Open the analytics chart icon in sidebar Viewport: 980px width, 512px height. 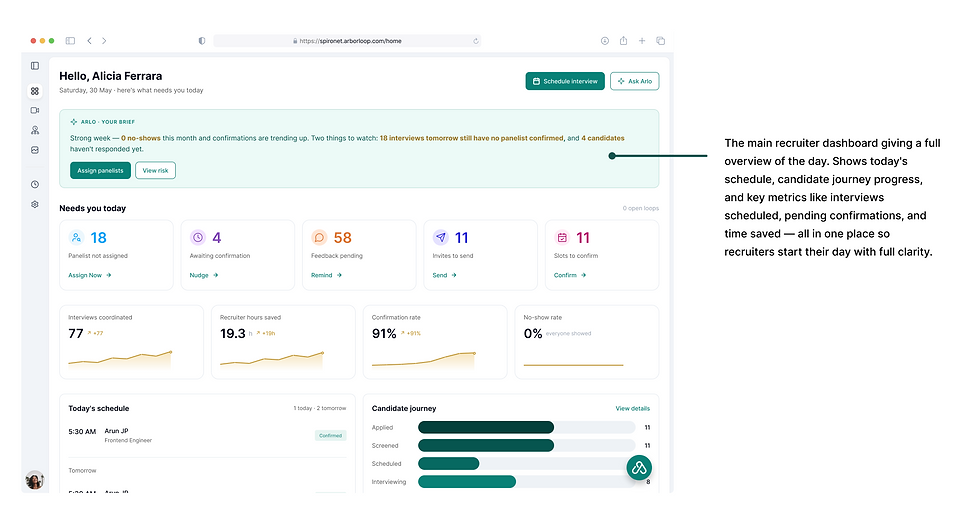click(x=35, y=150)
